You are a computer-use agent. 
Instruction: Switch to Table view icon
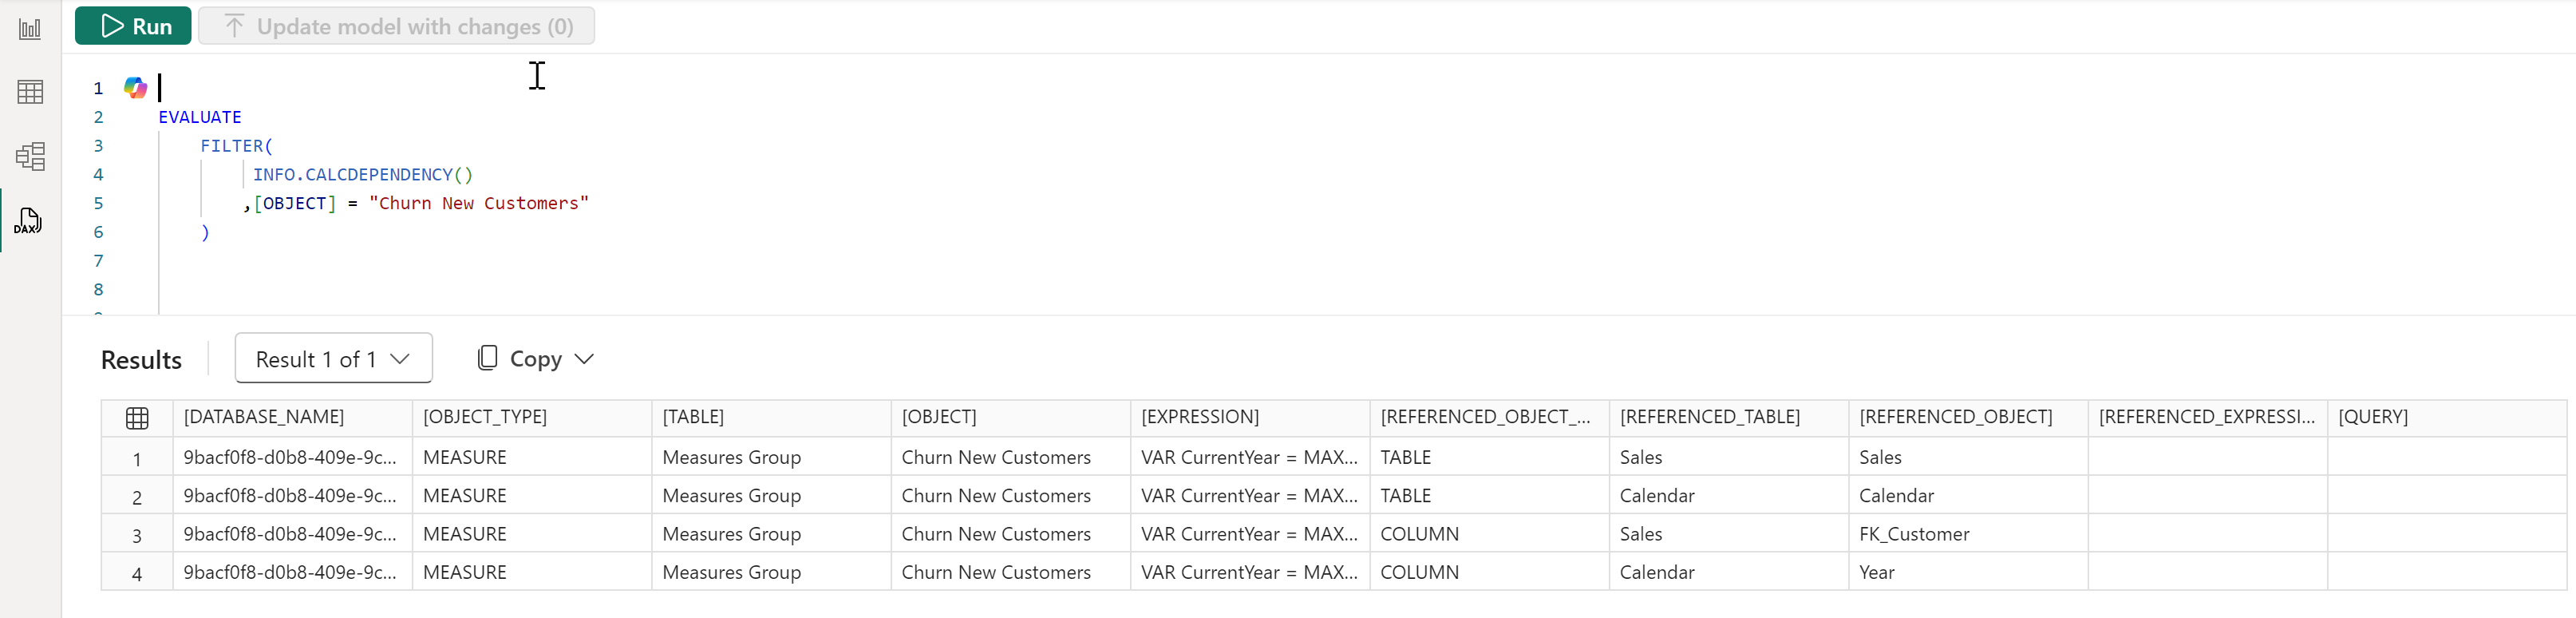tap(30, 92)
